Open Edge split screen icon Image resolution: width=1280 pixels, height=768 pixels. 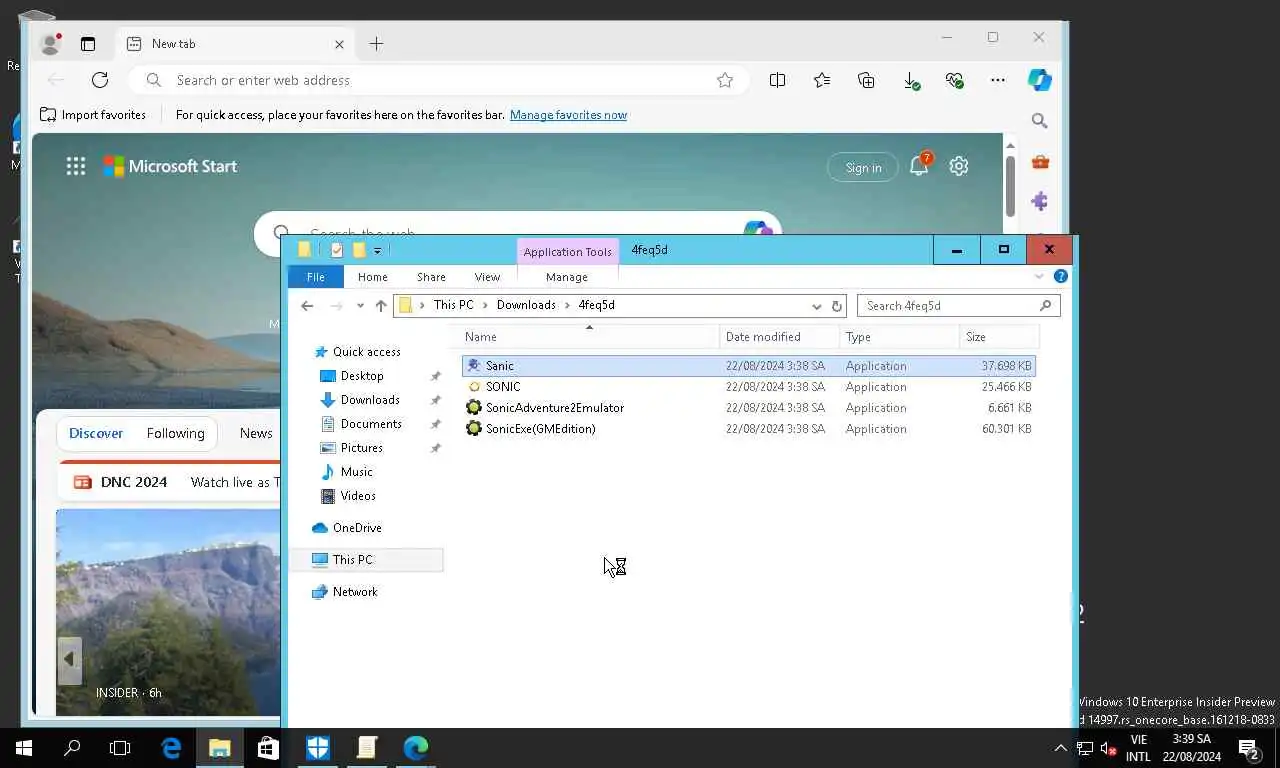[x=777, y=80]
